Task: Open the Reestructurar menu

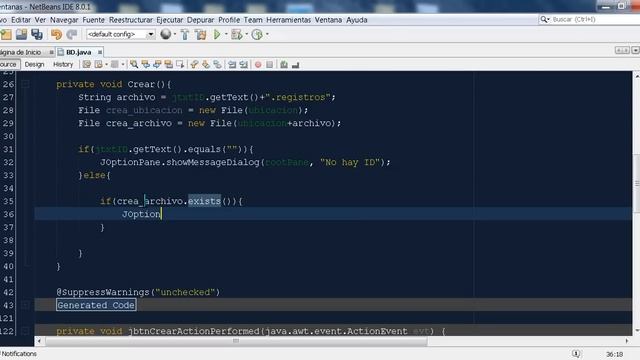Action: point(131,20)
